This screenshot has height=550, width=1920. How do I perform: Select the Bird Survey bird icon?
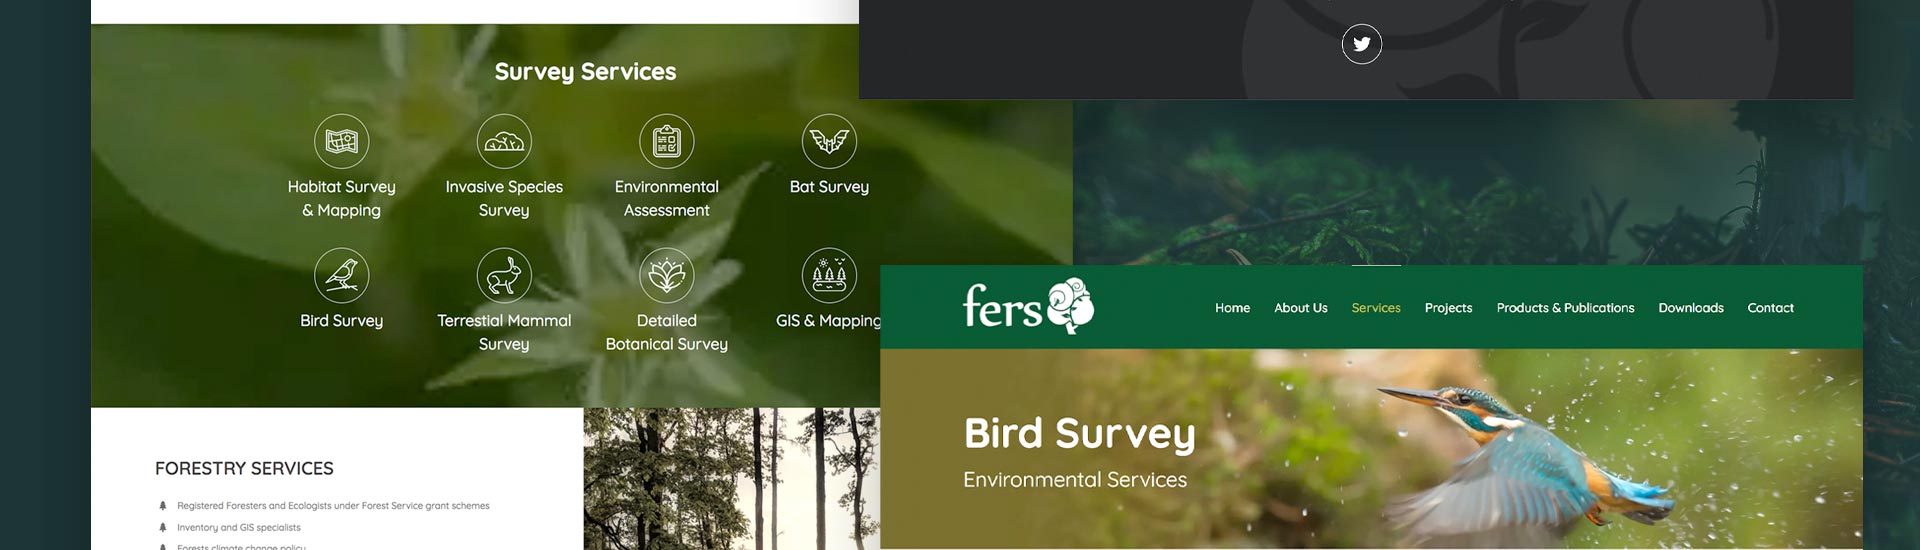coord(342,275)
